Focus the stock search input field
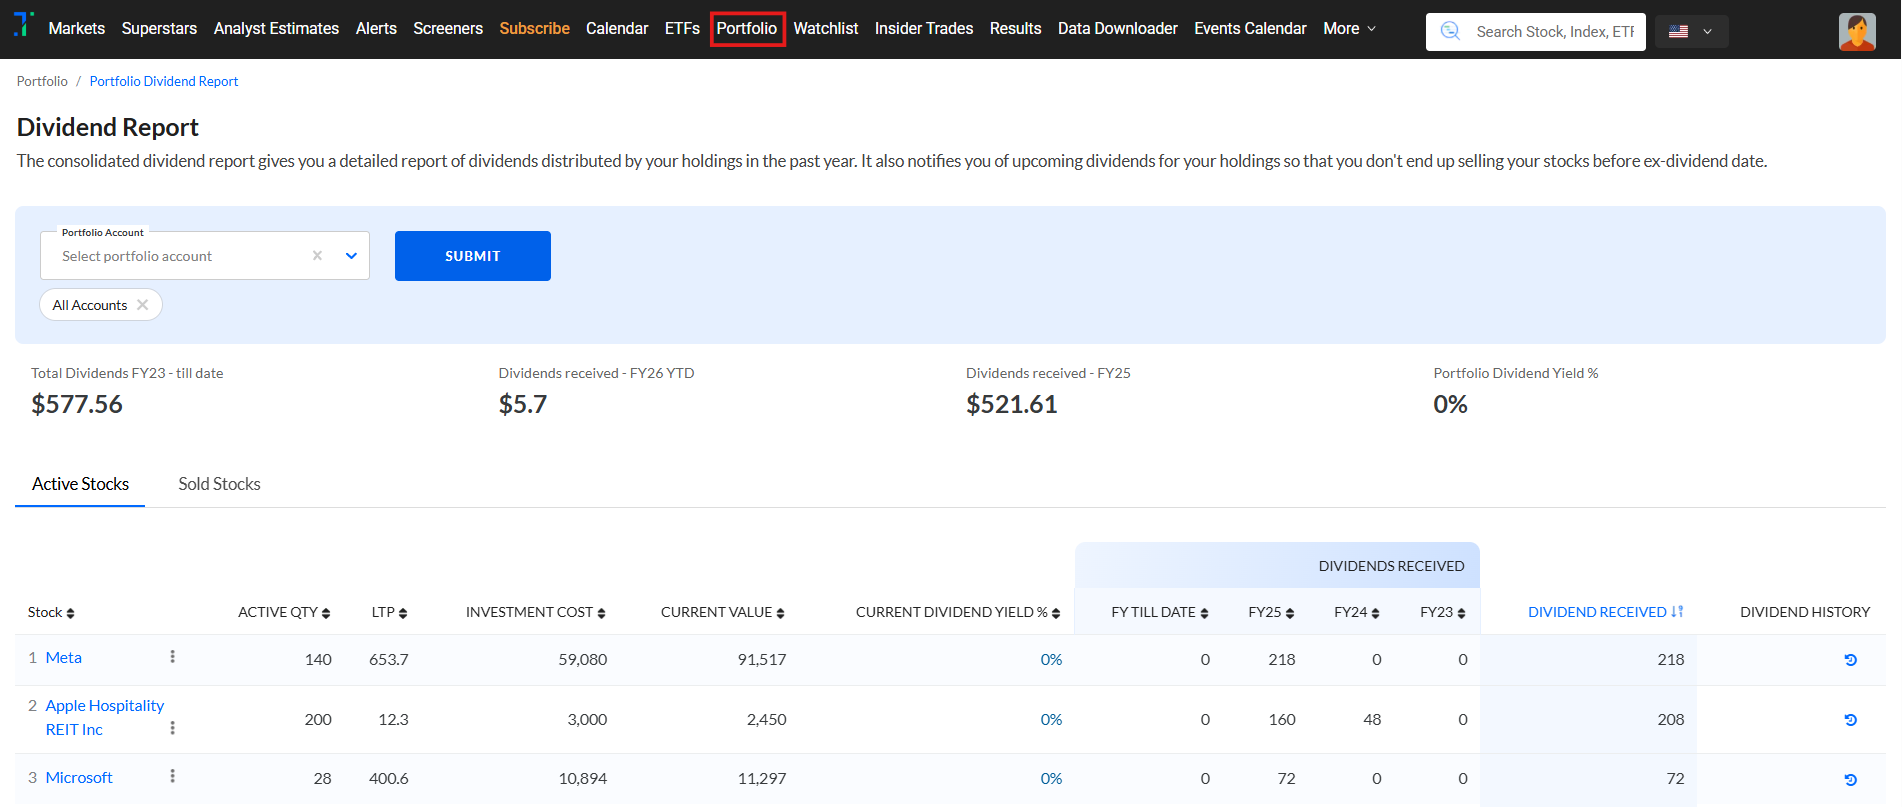 click(x=1554, y=32)
